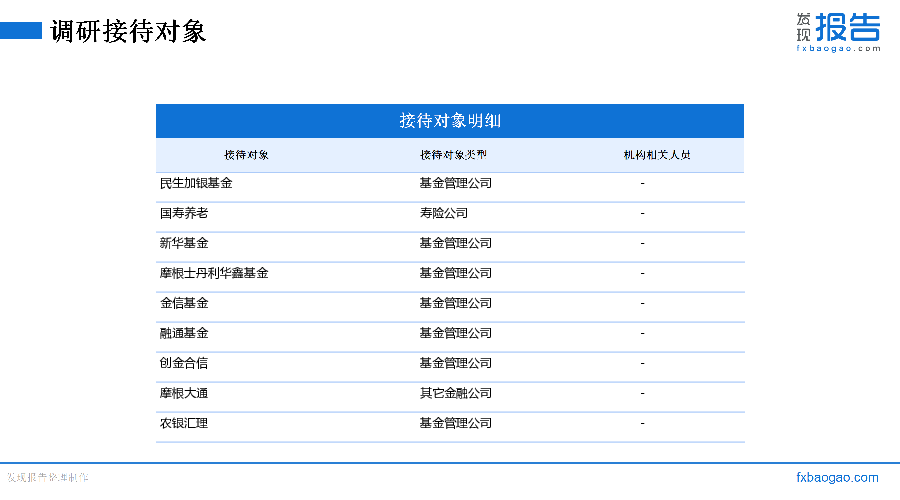
Task: Click 其它金融公司 type in 摩根大通 row
Action: (456, 393)
